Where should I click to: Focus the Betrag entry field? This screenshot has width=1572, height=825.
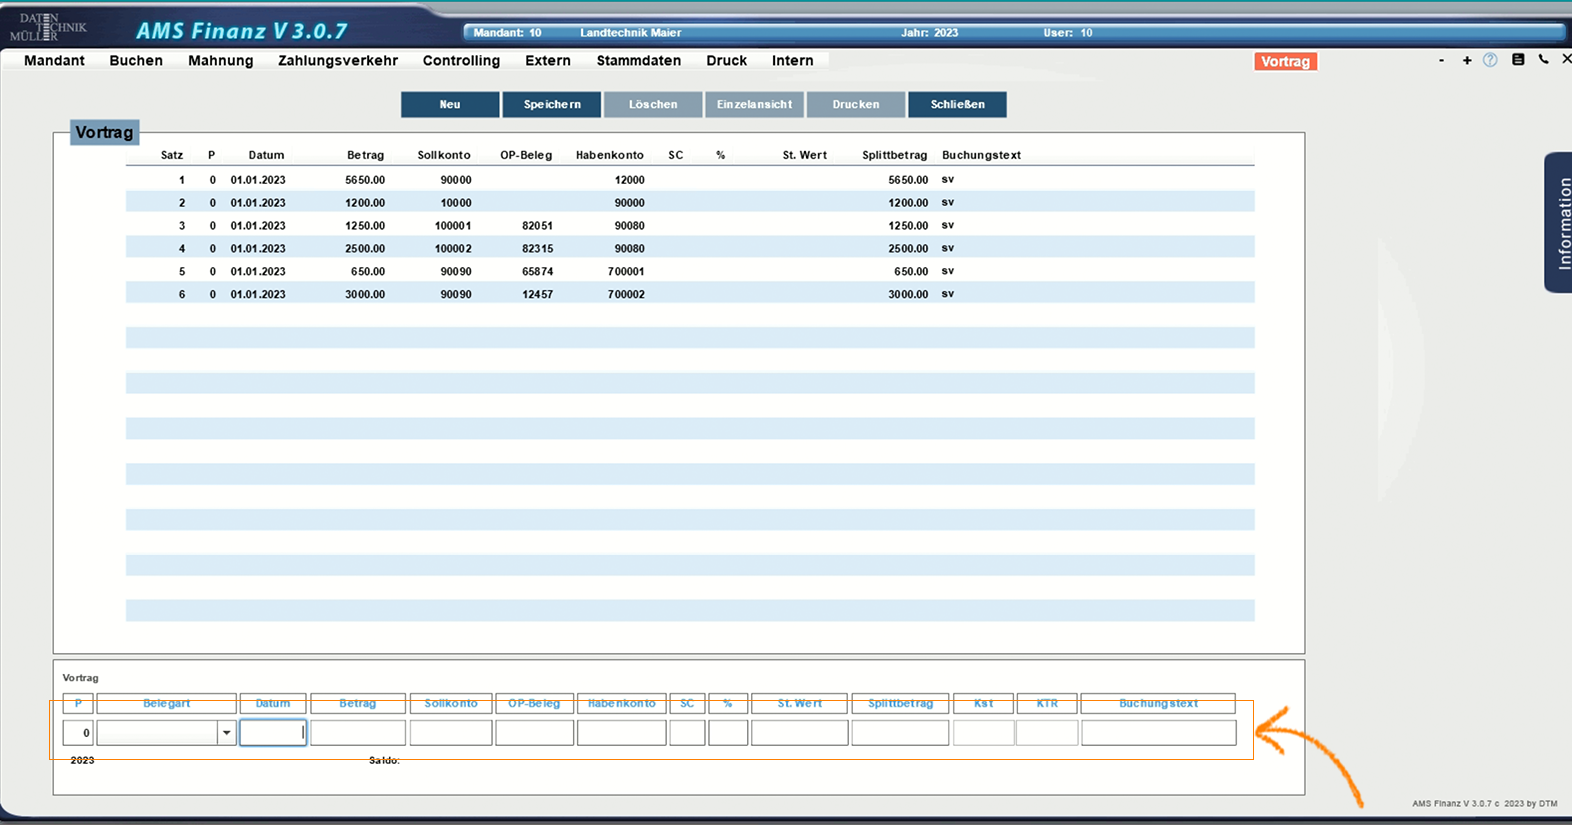tap(358, 733)
